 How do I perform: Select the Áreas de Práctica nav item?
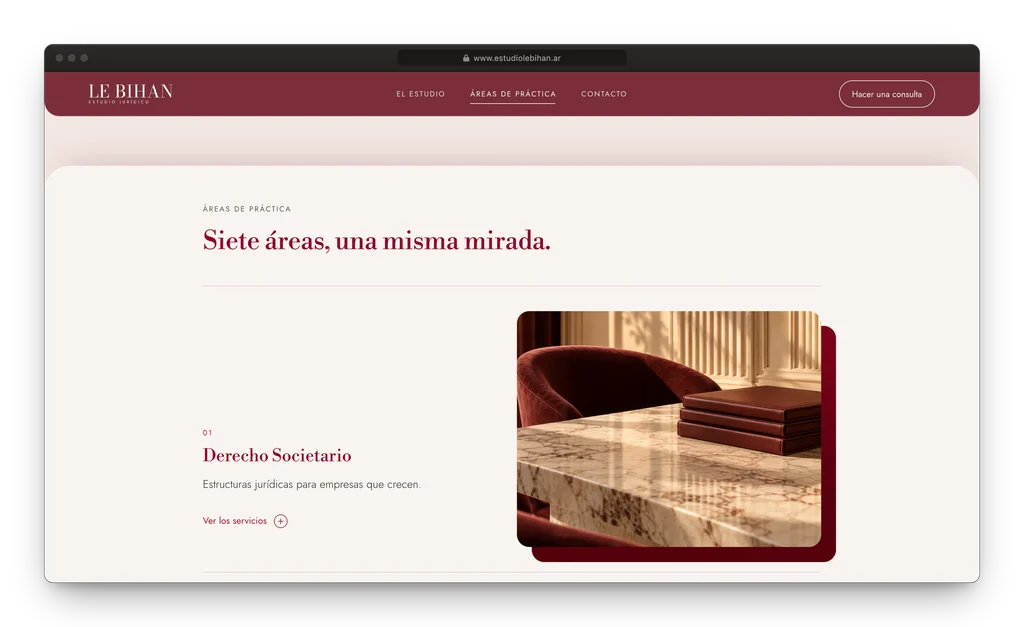[x=513, y=94]
